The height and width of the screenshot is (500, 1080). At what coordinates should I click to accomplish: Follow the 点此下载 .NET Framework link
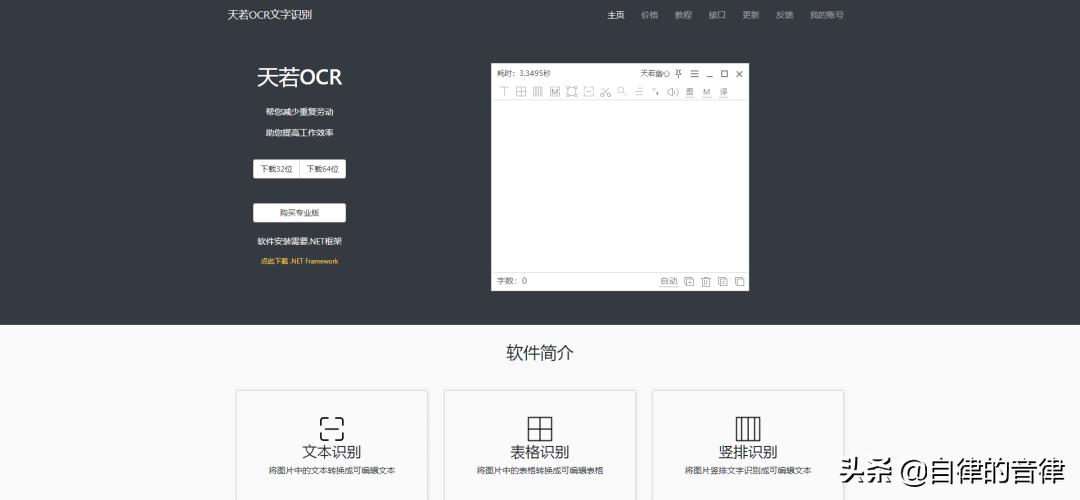(x=300, y=261)
